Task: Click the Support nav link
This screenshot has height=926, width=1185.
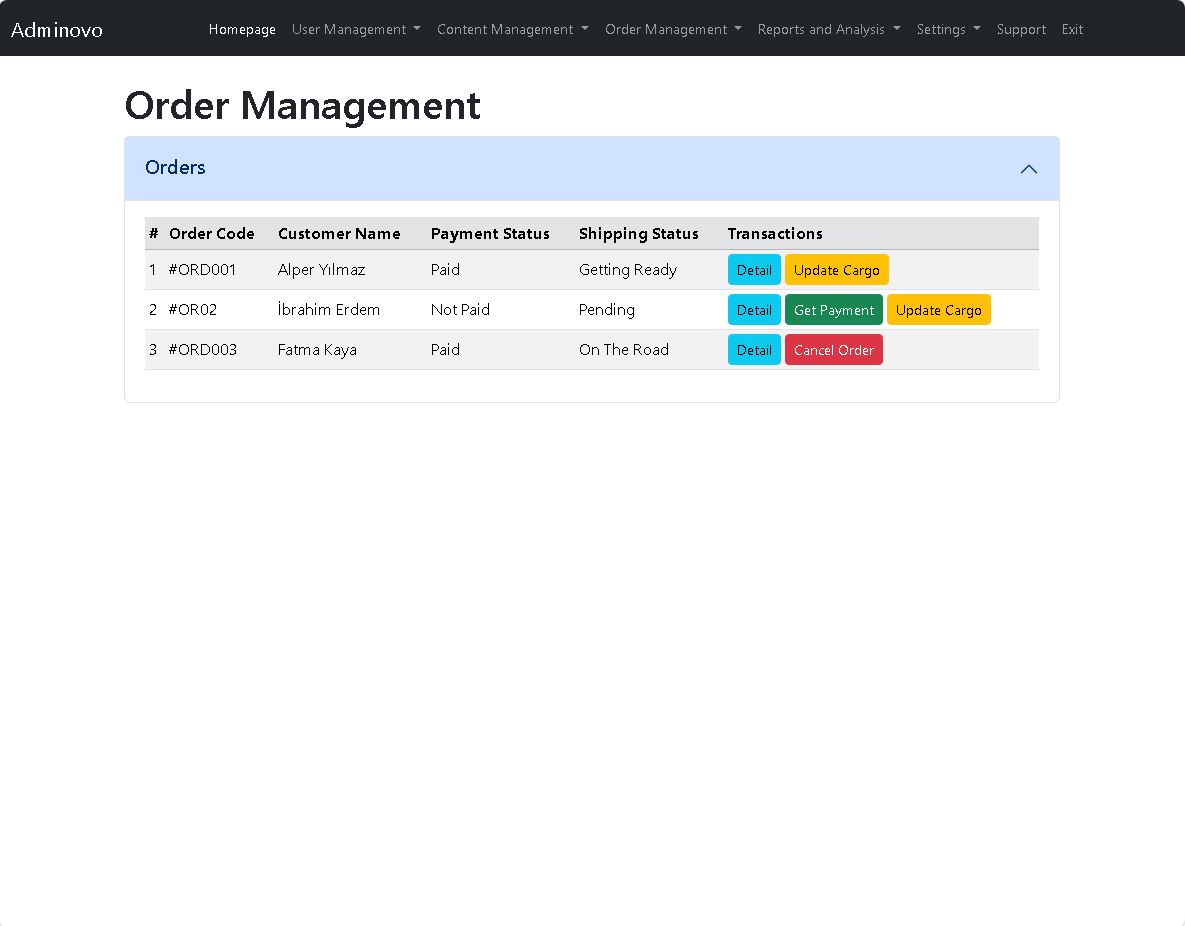Action: coord(1021,29)
